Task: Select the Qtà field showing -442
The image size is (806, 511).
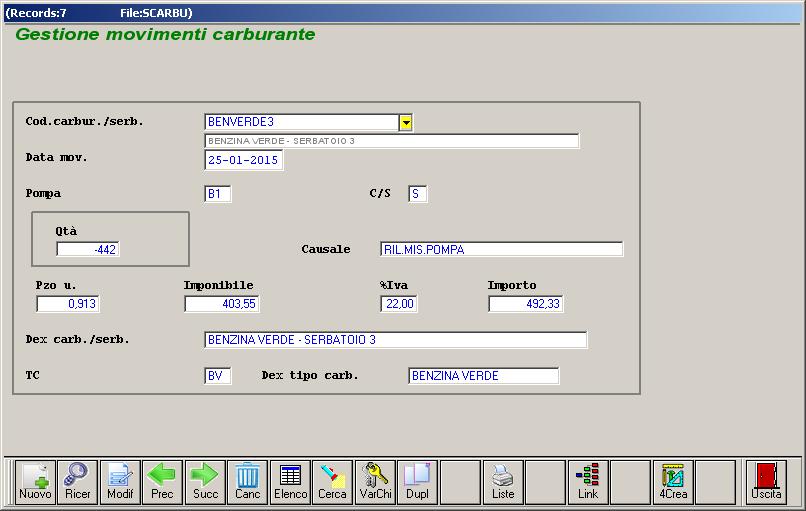Action: [x=88, y=249]
